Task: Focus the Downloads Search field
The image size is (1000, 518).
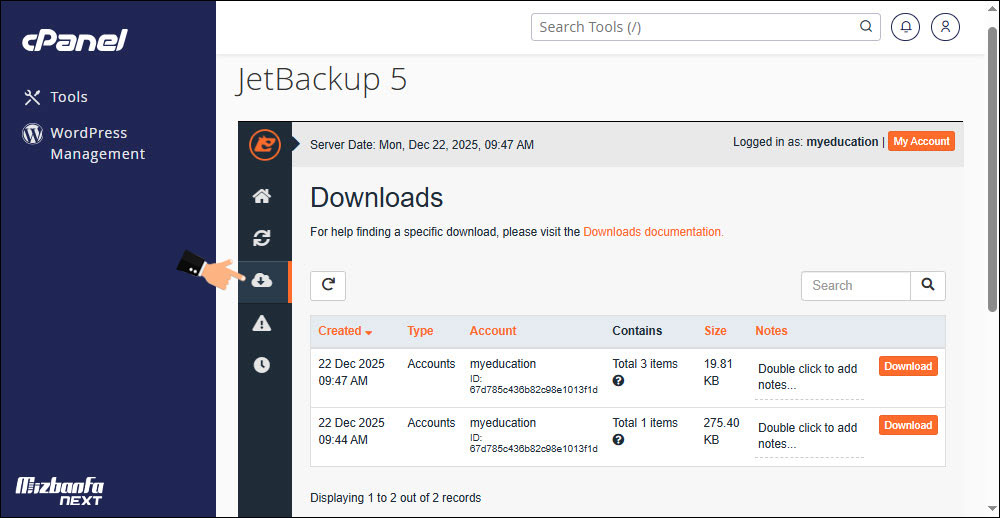Action: 856,285
